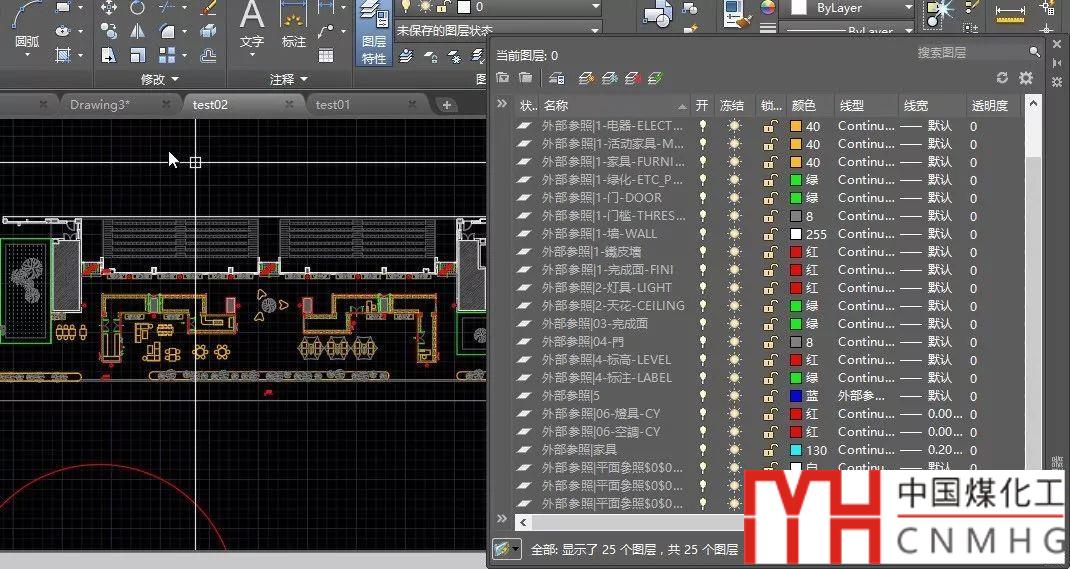1070x569 pixels.
Task: Click the set current layer green check icon
Action: tap(656, 78)
